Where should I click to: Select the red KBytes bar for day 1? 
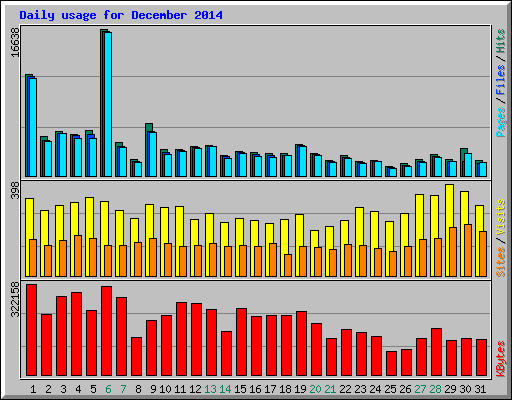pos(31,330)
